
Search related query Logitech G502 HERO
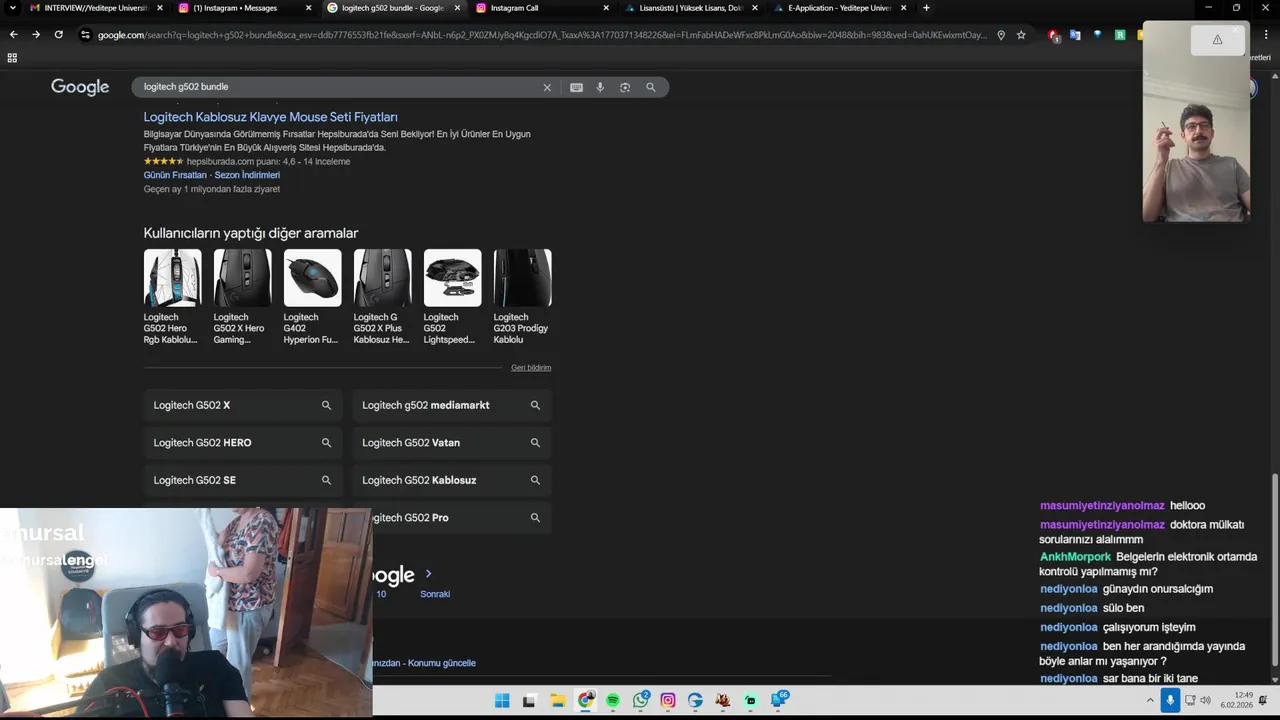pos(243,443)
